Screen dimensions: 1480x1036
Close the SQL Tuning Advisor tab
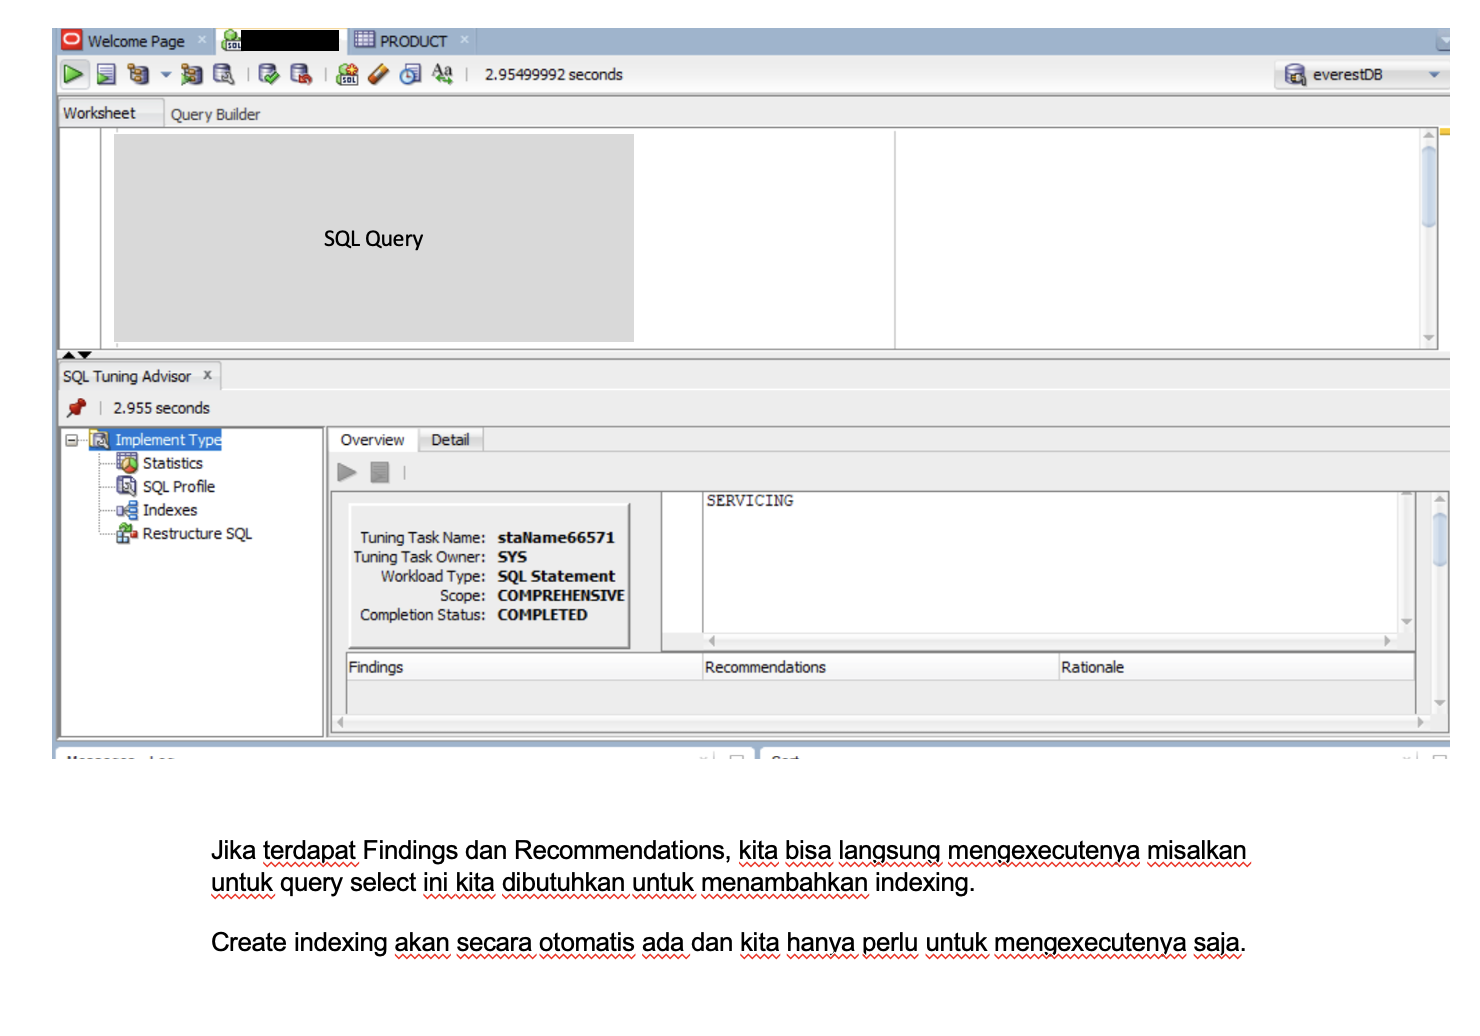coord(208,375)
